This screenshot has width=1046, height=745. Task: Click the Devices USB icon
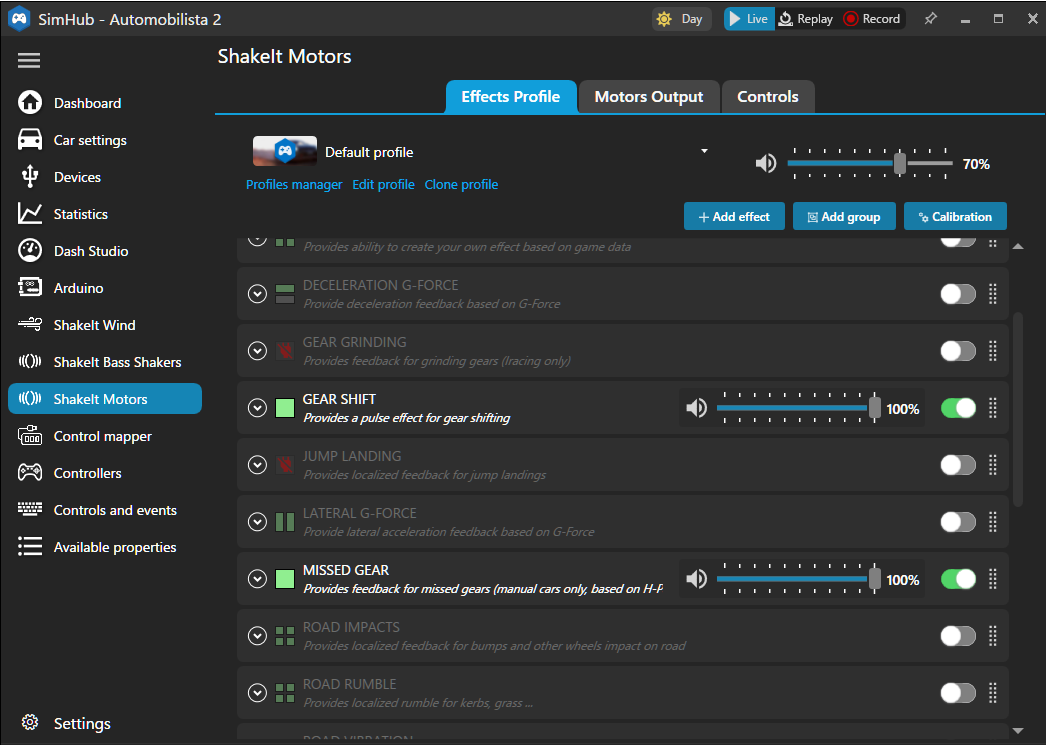[29, 177]
